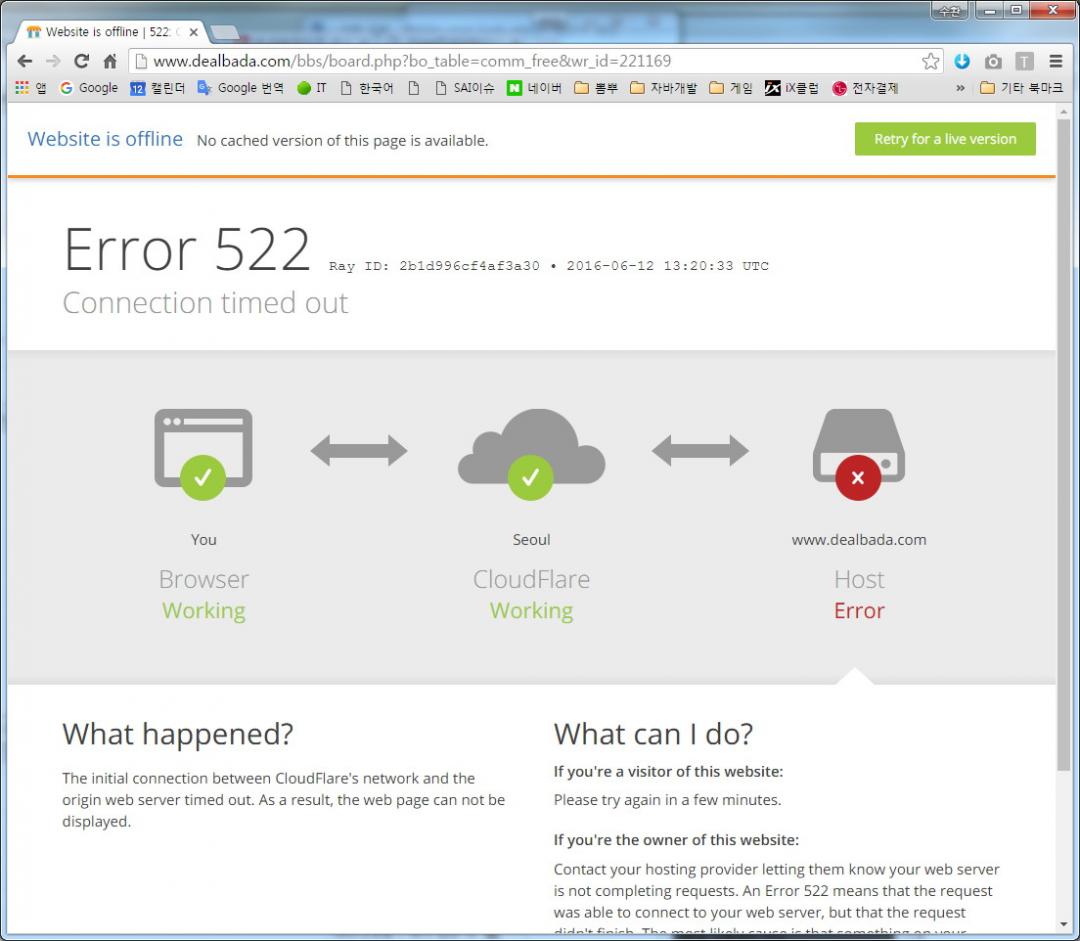Click the gray T extension icon
1080x941 pixels.
[x=1024, y=61]
